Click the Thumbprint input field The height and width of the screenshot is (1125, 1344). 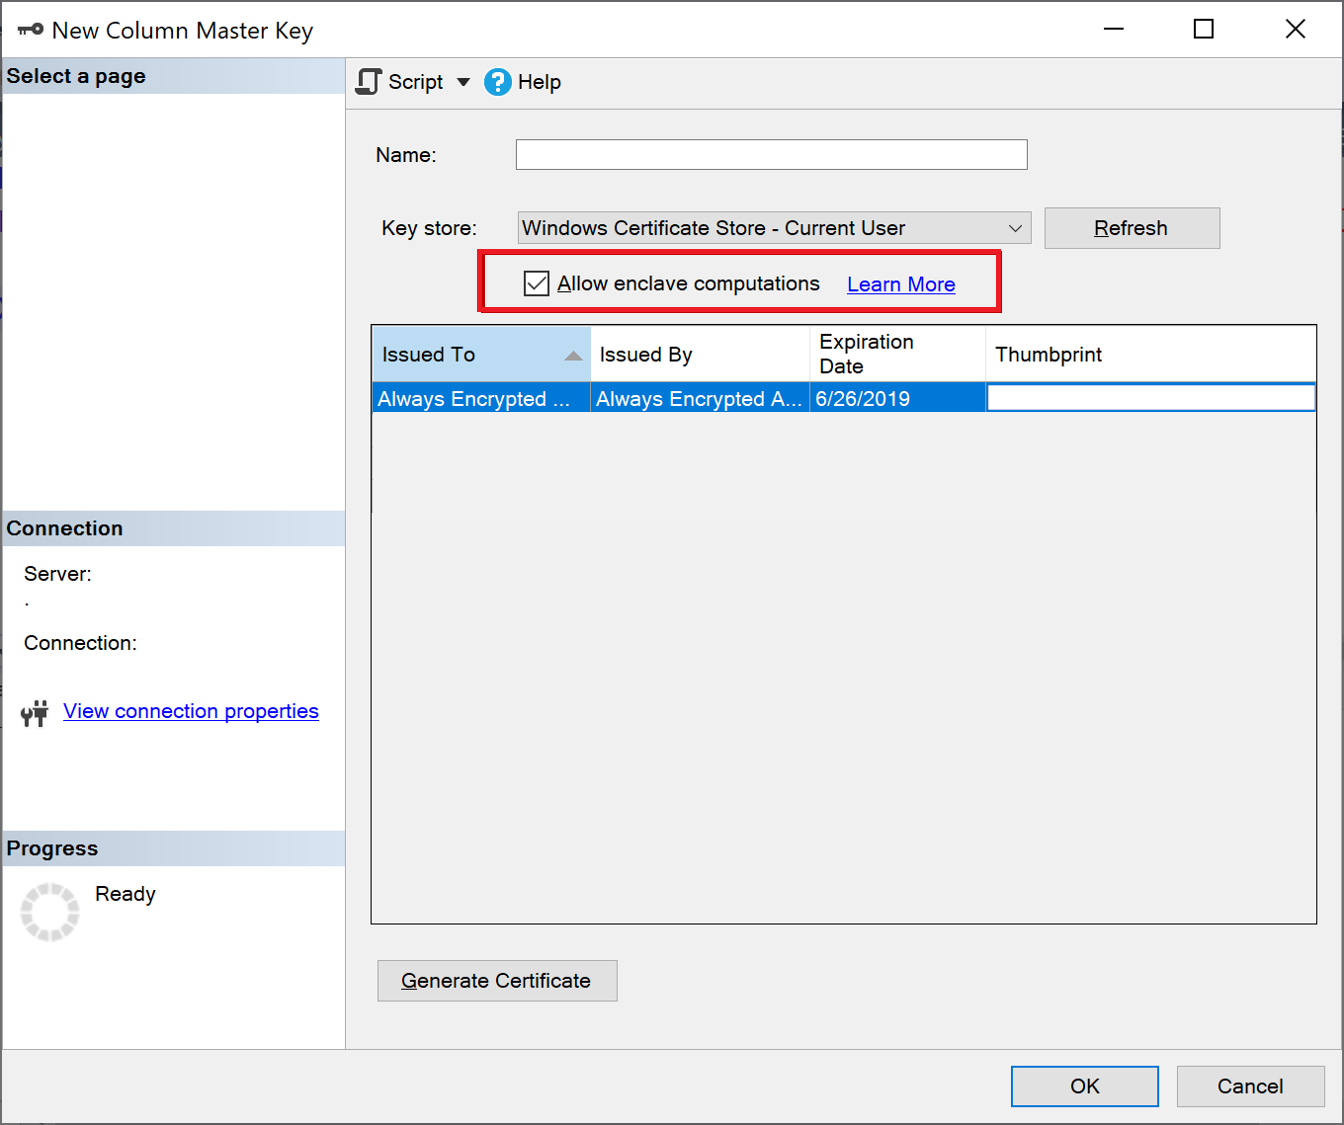(x=1150, y=397)
